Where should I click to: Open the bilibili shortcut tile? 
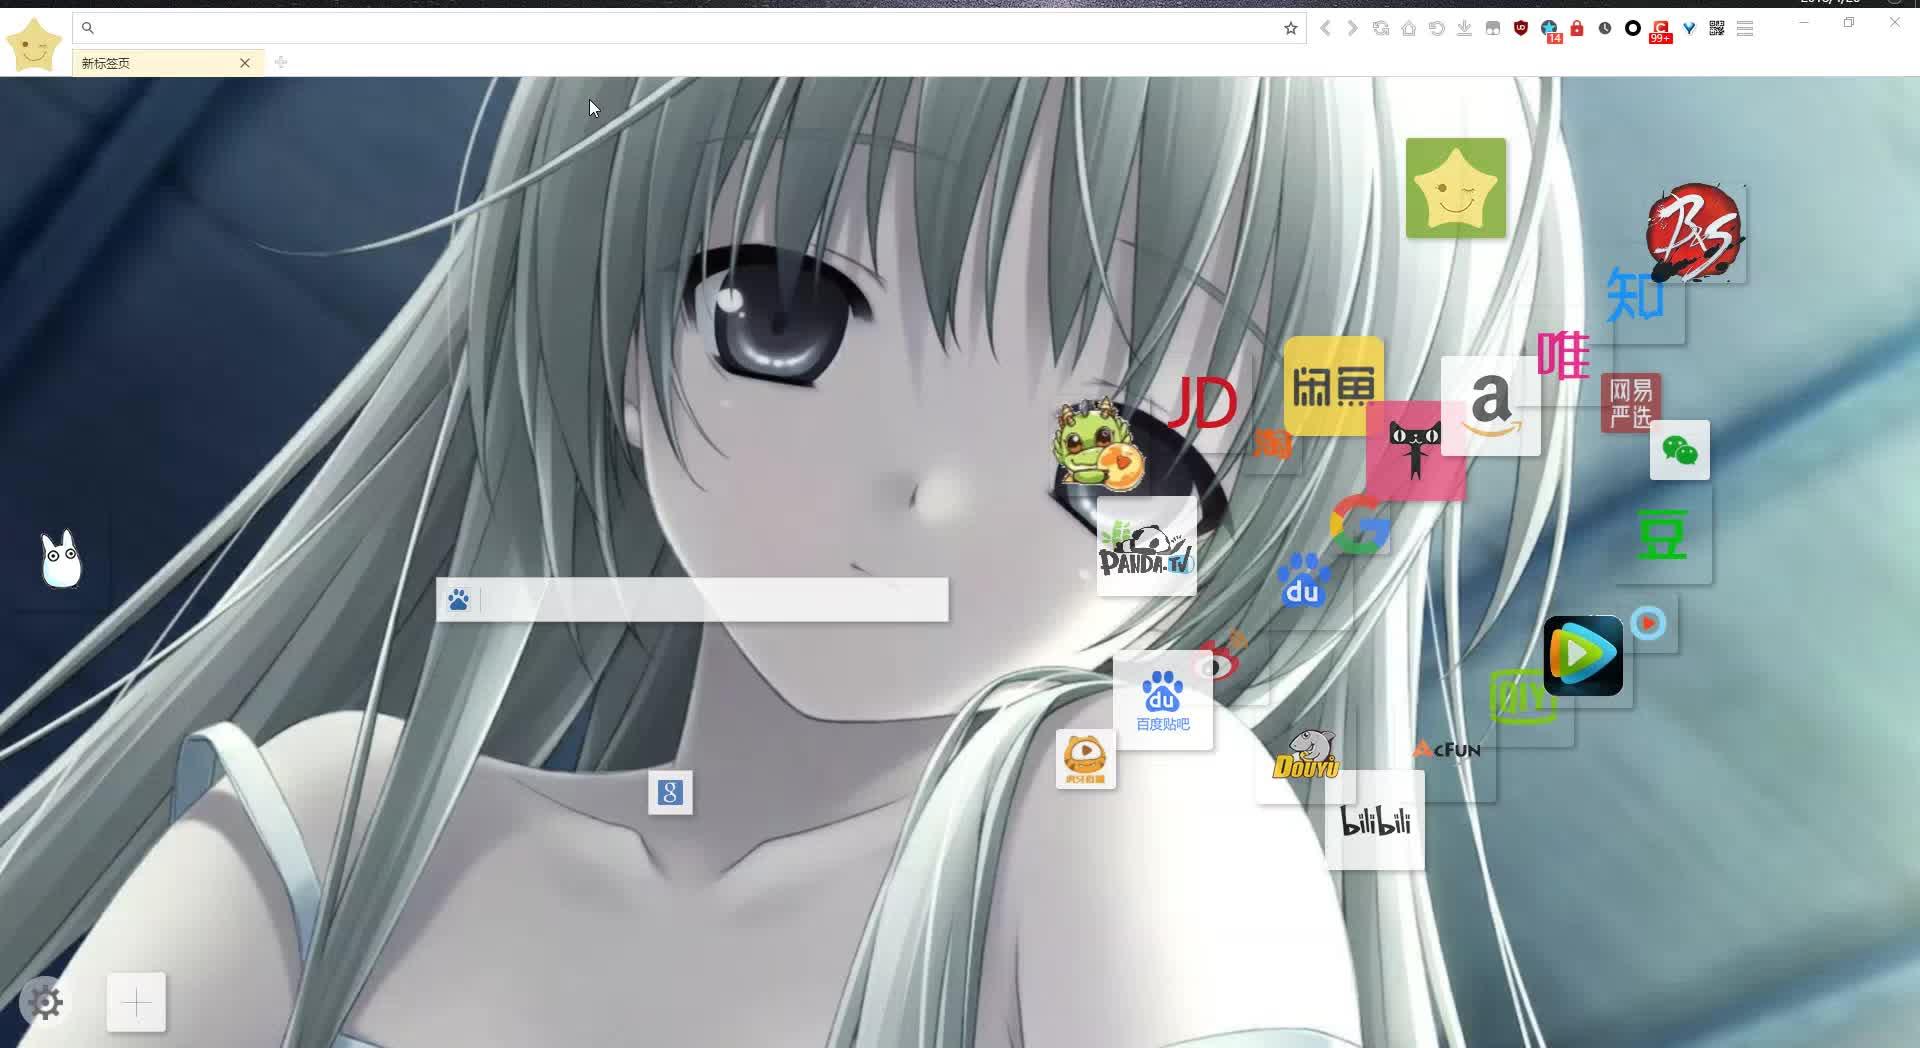click(1375, 820)
